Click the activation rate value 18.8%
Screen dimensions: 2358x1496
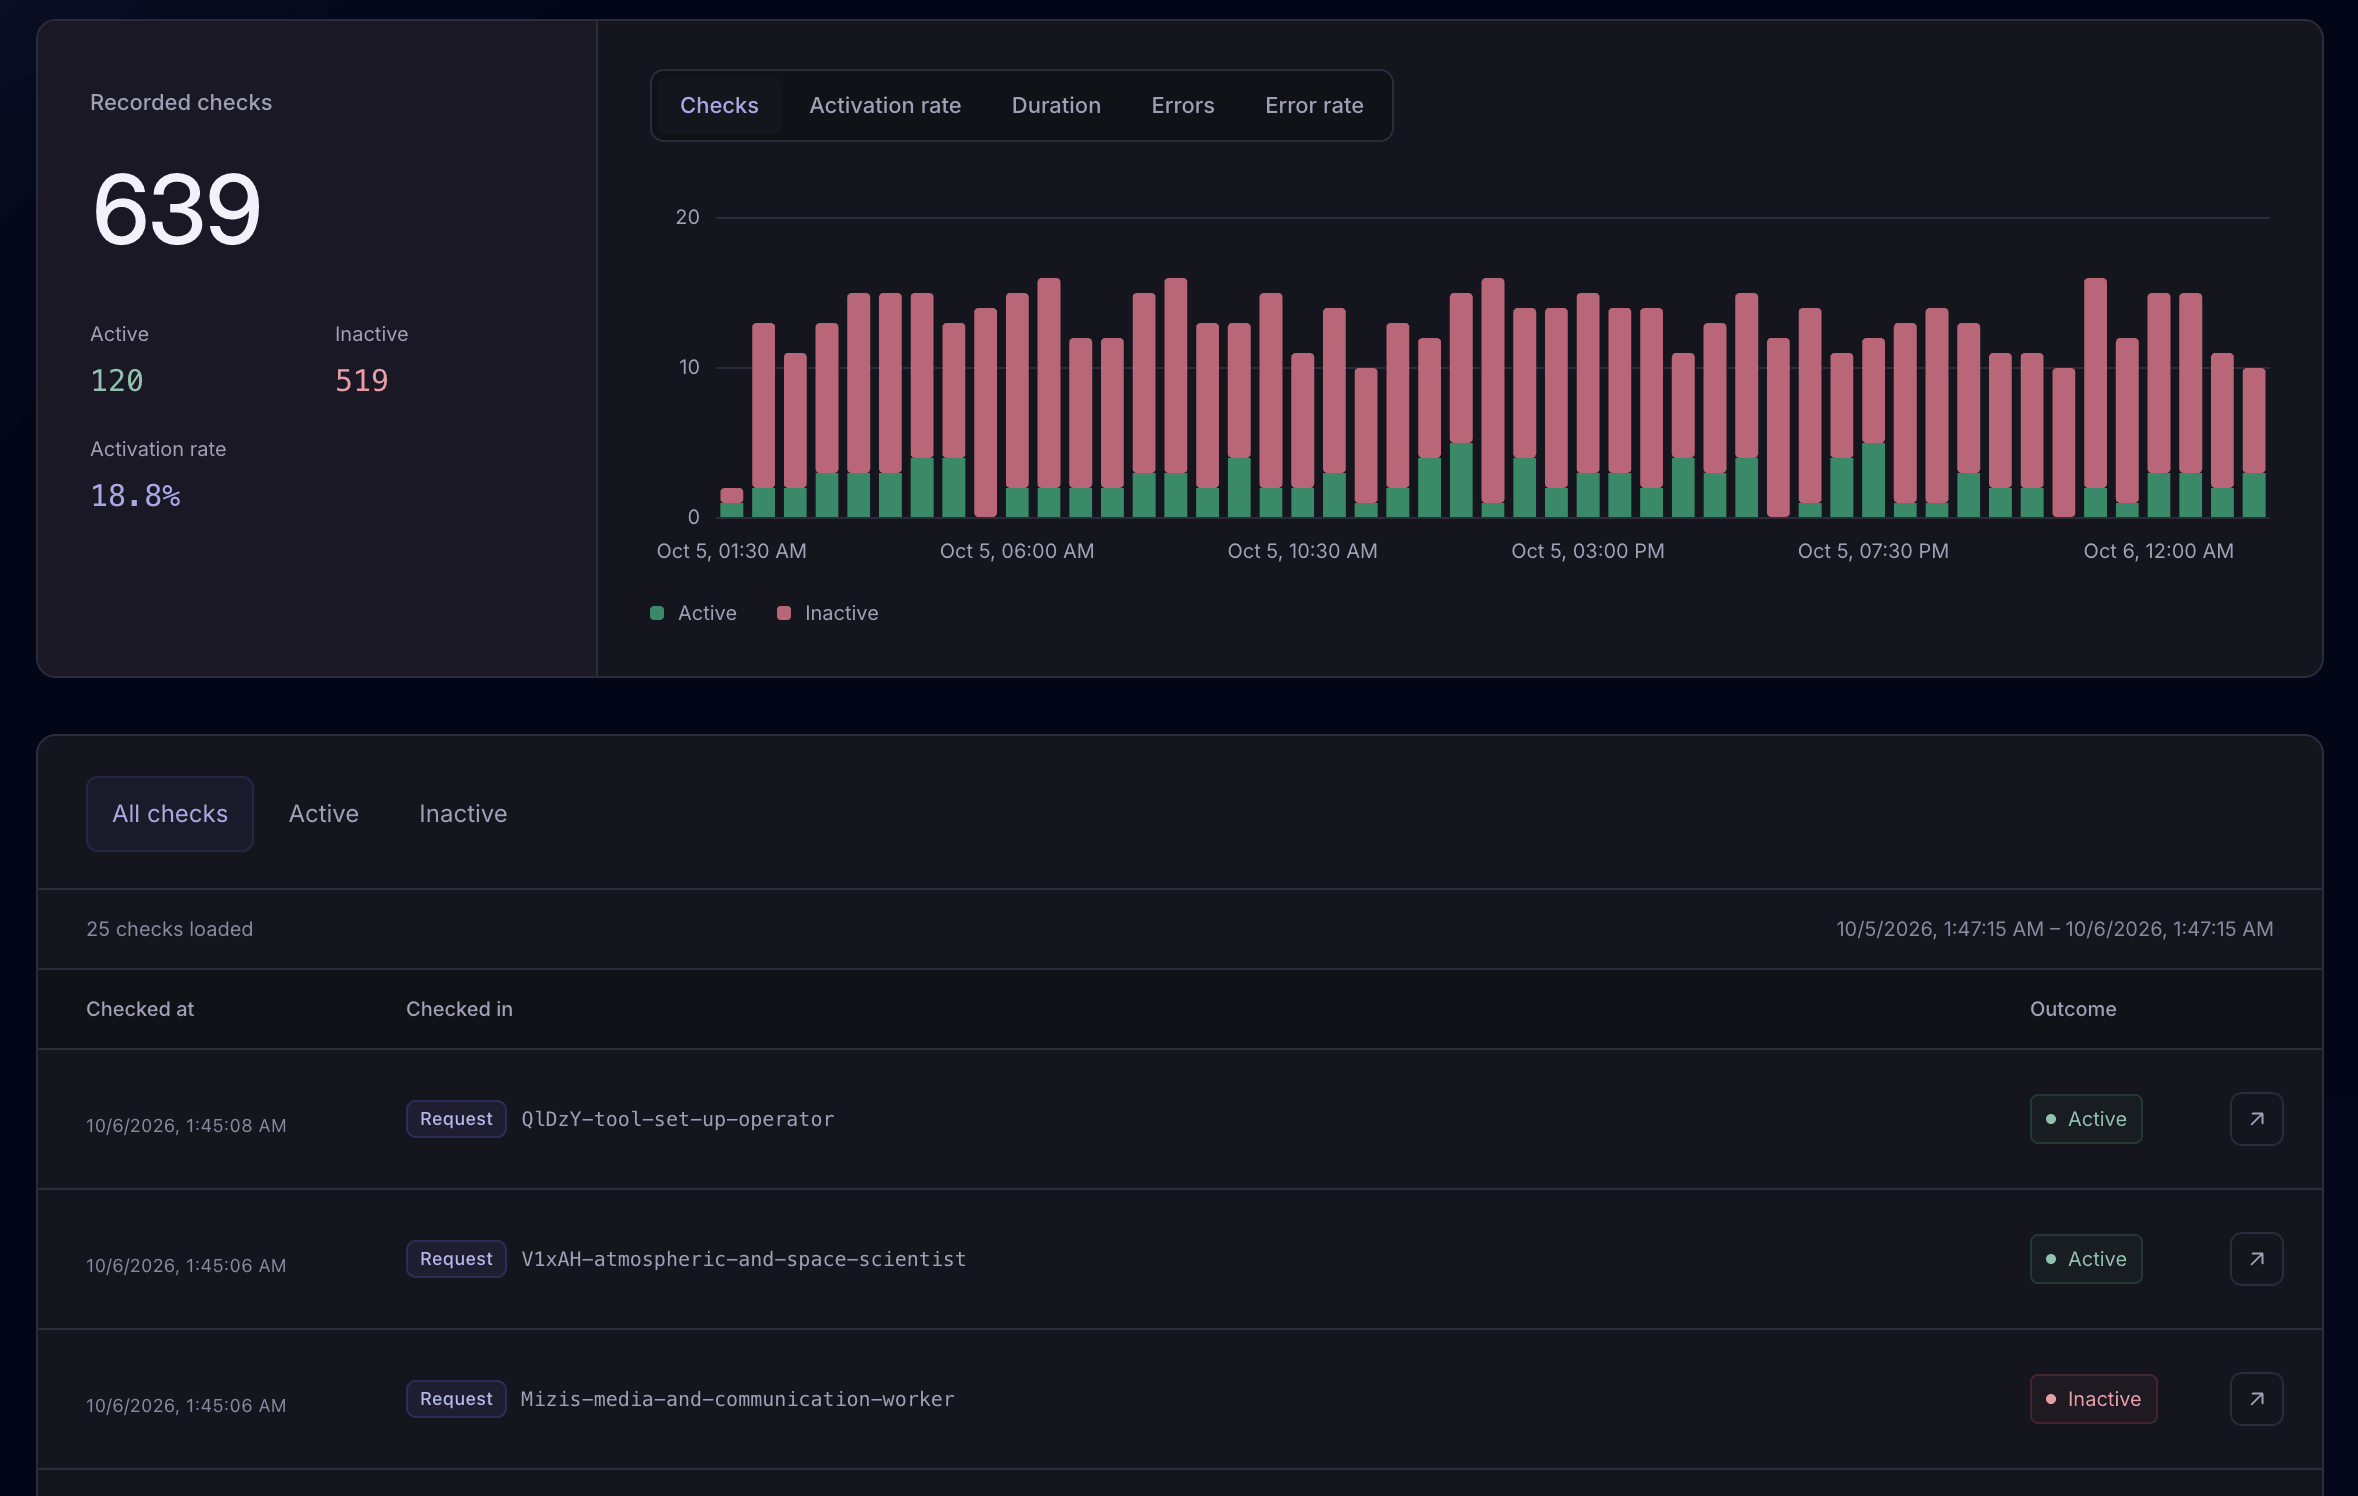click(x=135, y=496)
